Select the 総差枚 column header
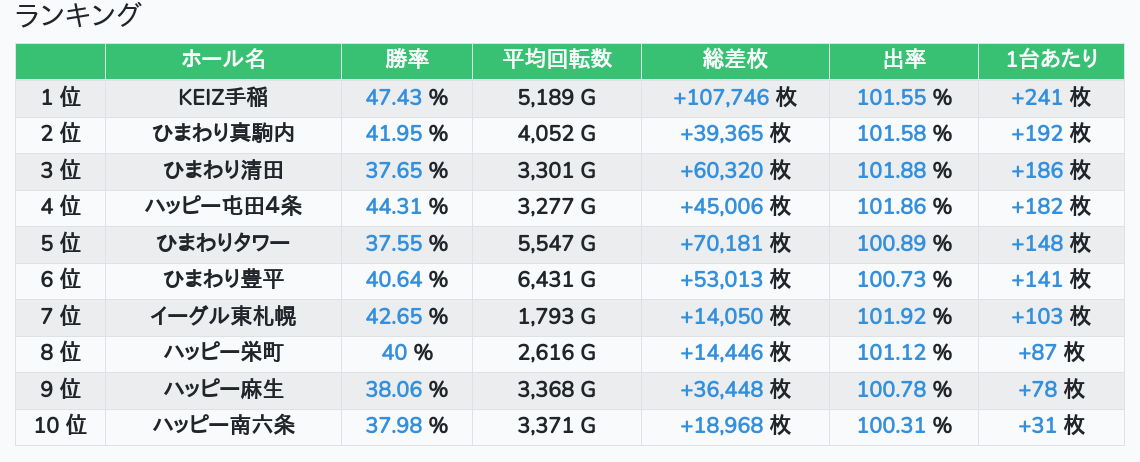Image resolution: width=1140 pixels, height=462 pixels. [735, 60]
